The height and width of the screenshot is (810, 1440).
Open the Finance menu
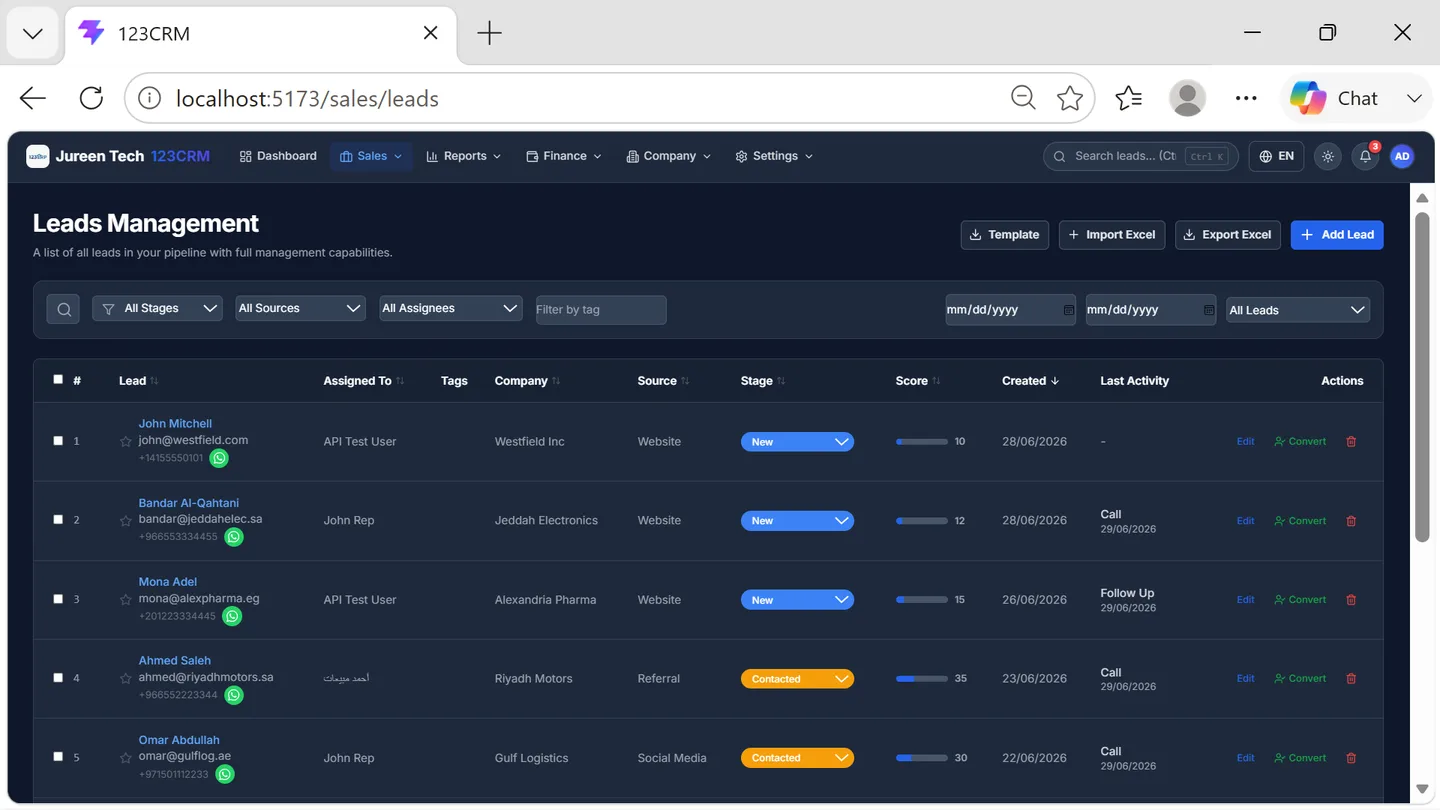coord(564,156)
